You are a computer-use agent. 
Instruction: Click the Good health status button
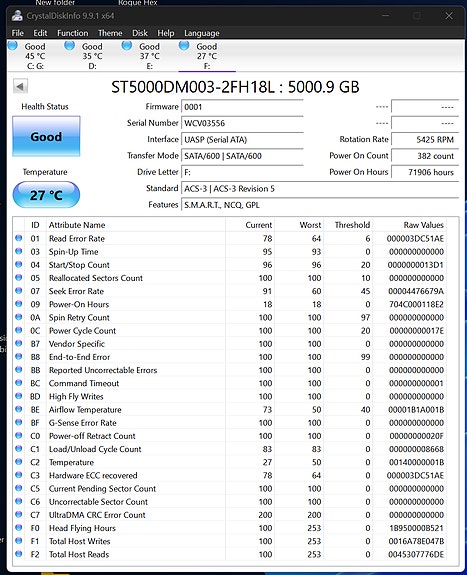pos(46,136)
